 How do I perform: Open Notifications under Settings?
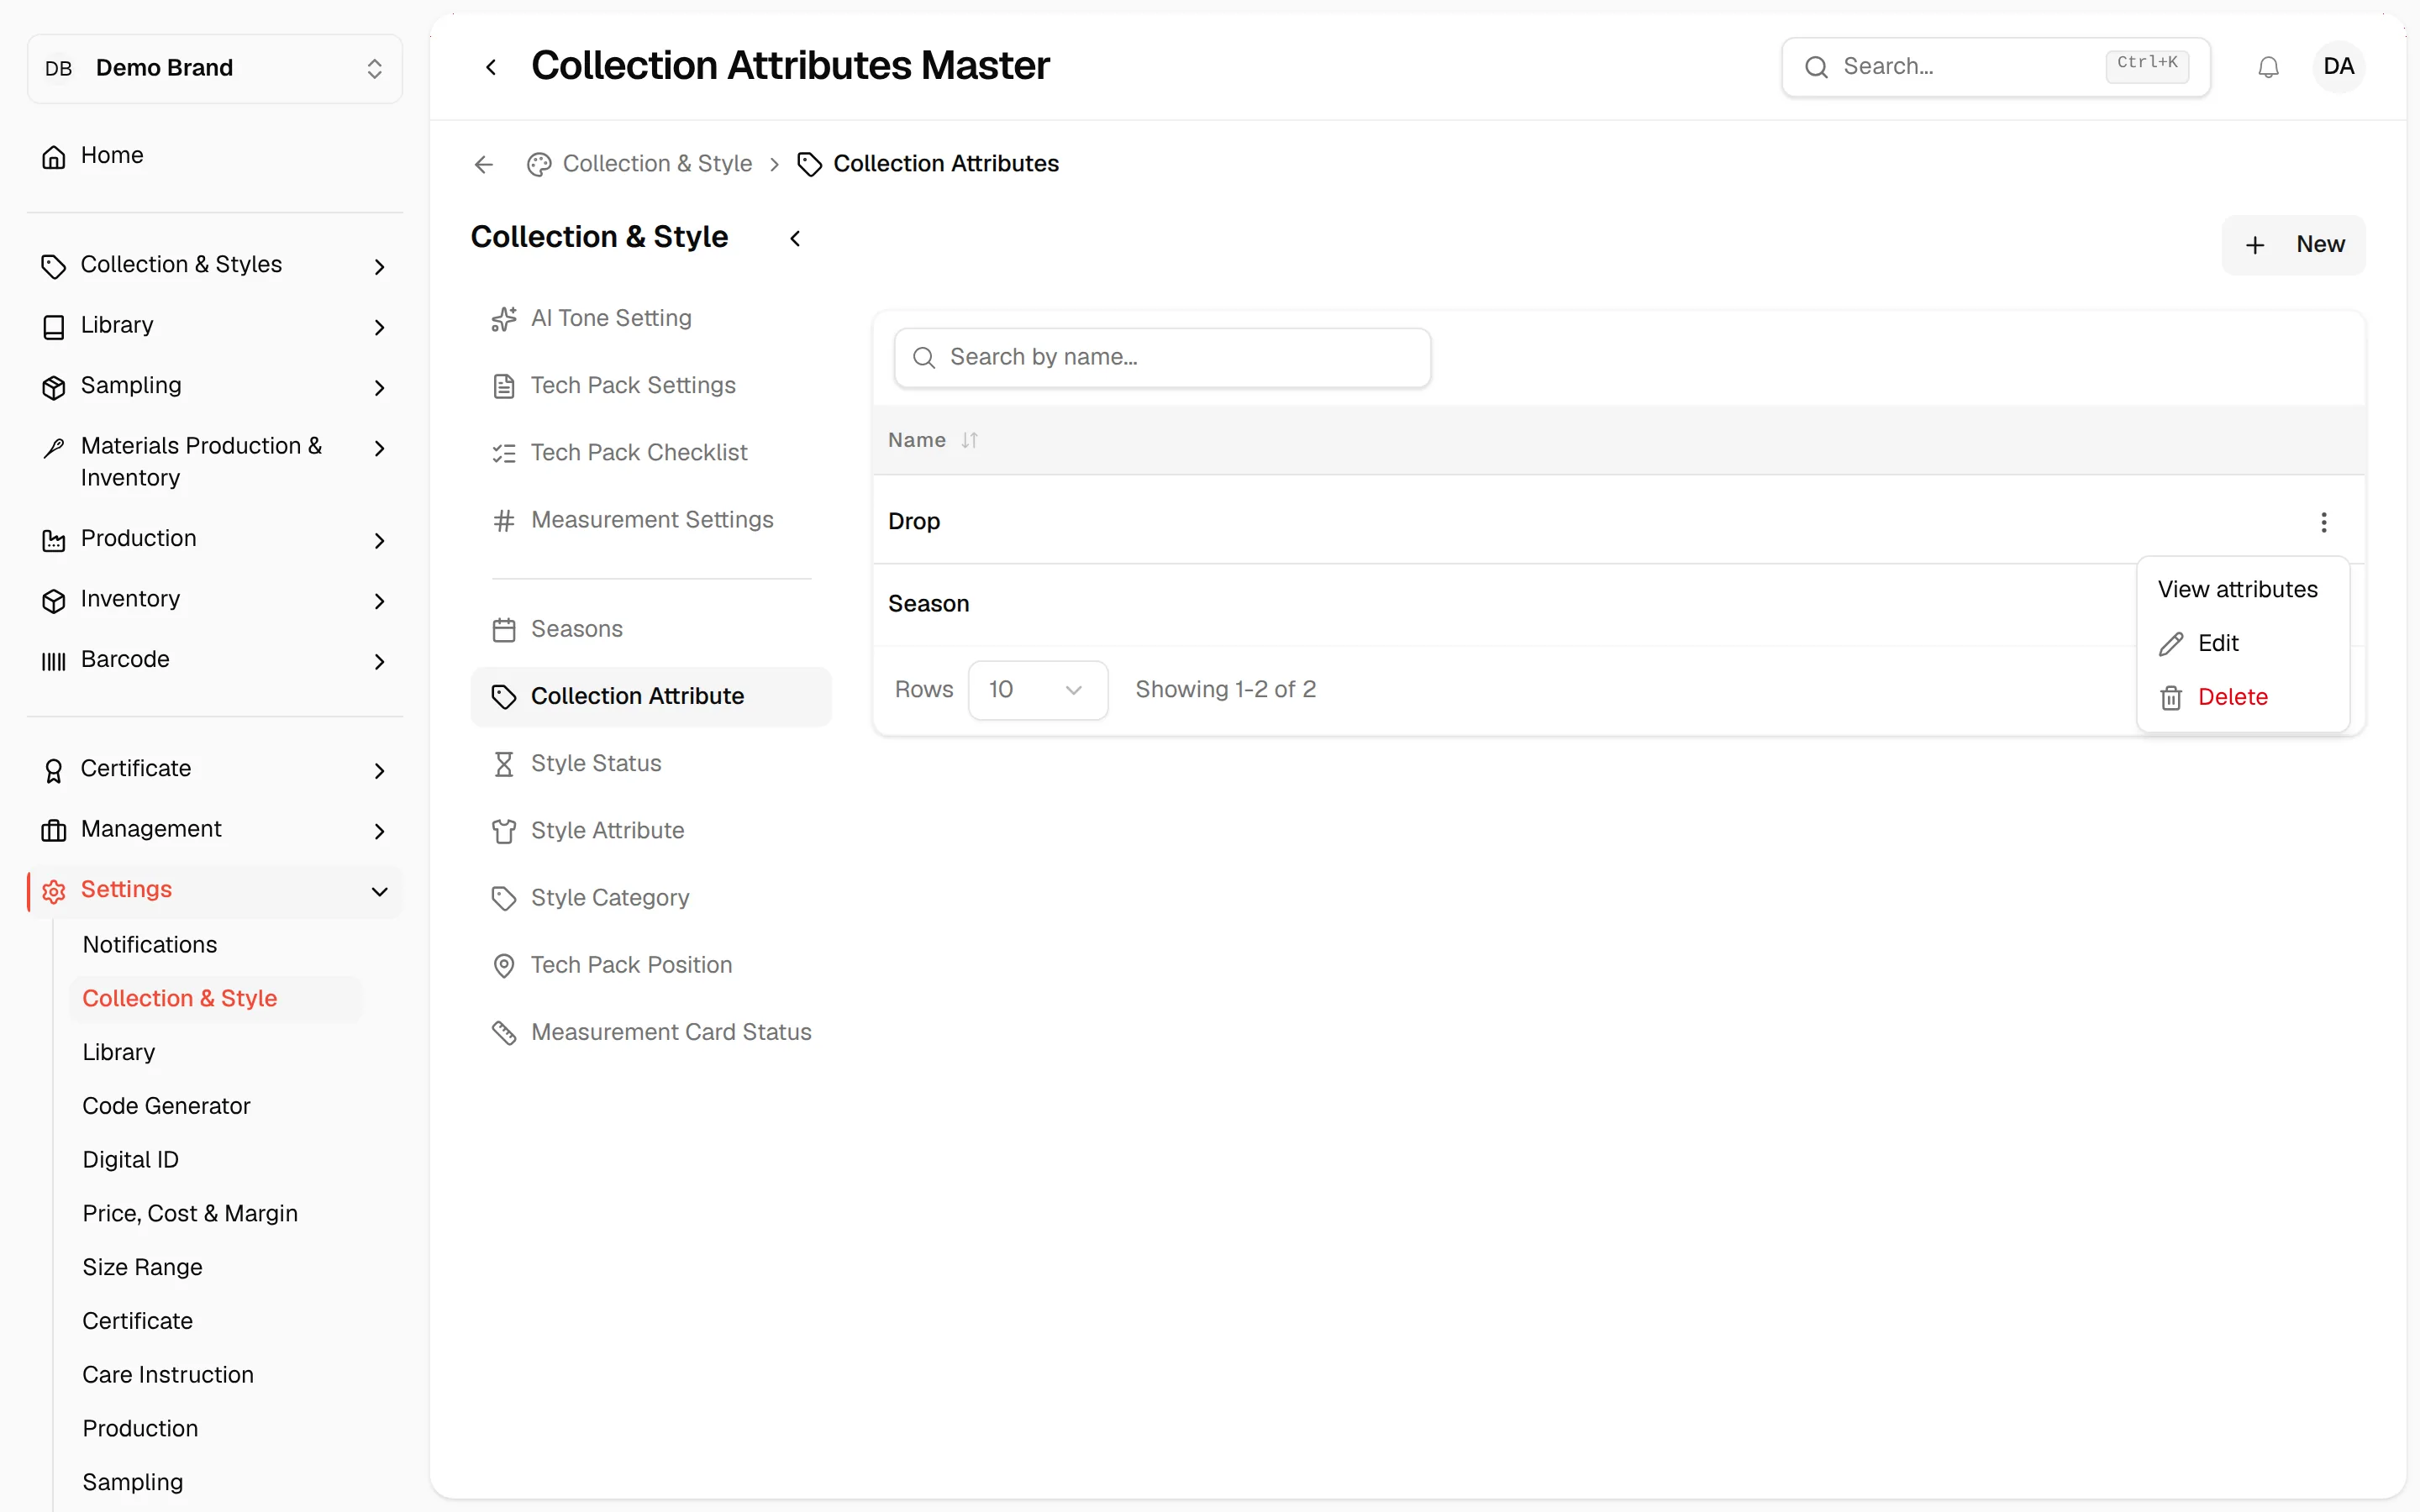pos(150,945)
